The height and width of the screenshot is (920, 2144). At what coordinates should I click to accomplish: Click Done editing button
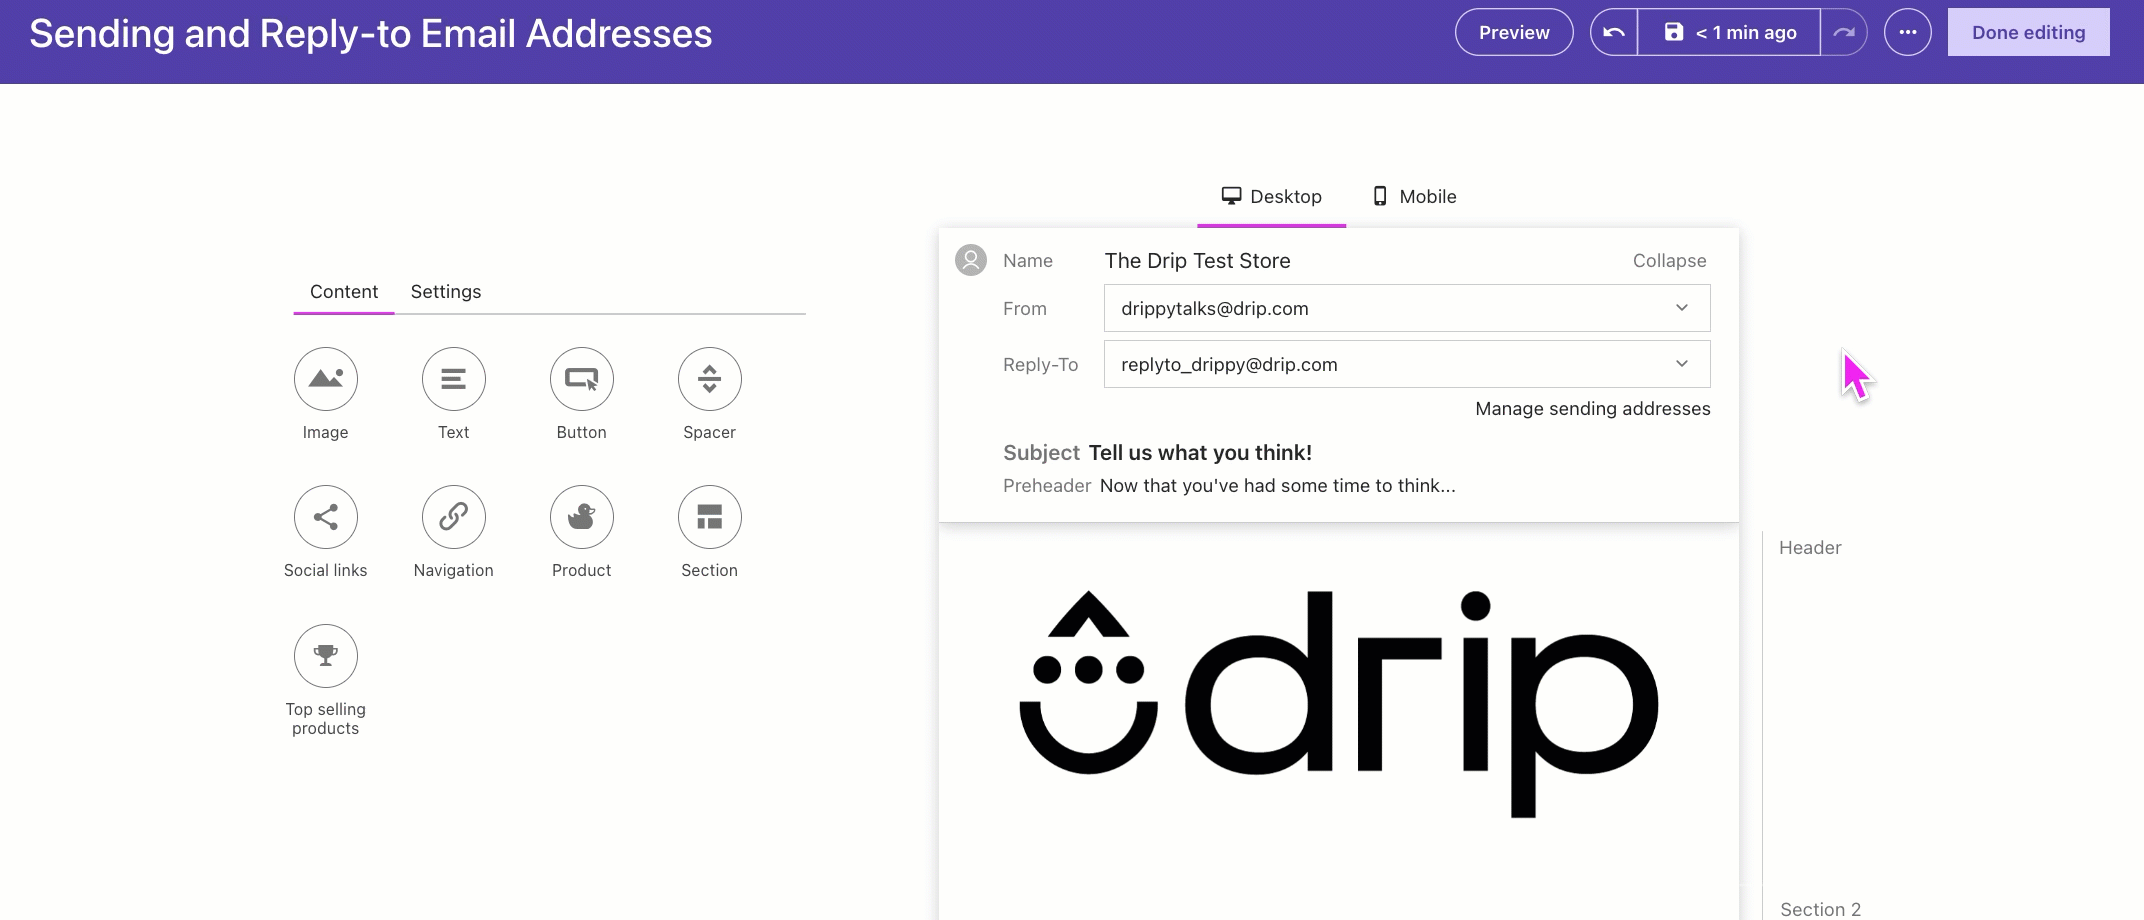pyautogui.click(x=2029, y=32)
